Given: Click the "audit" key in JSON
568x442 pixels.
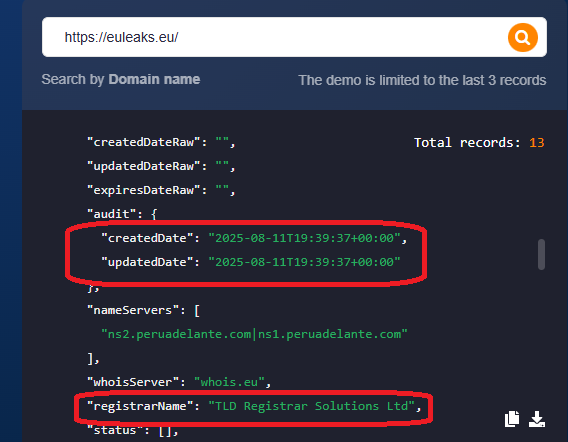Looking at the screenshot, I should (x=112, y=214).
